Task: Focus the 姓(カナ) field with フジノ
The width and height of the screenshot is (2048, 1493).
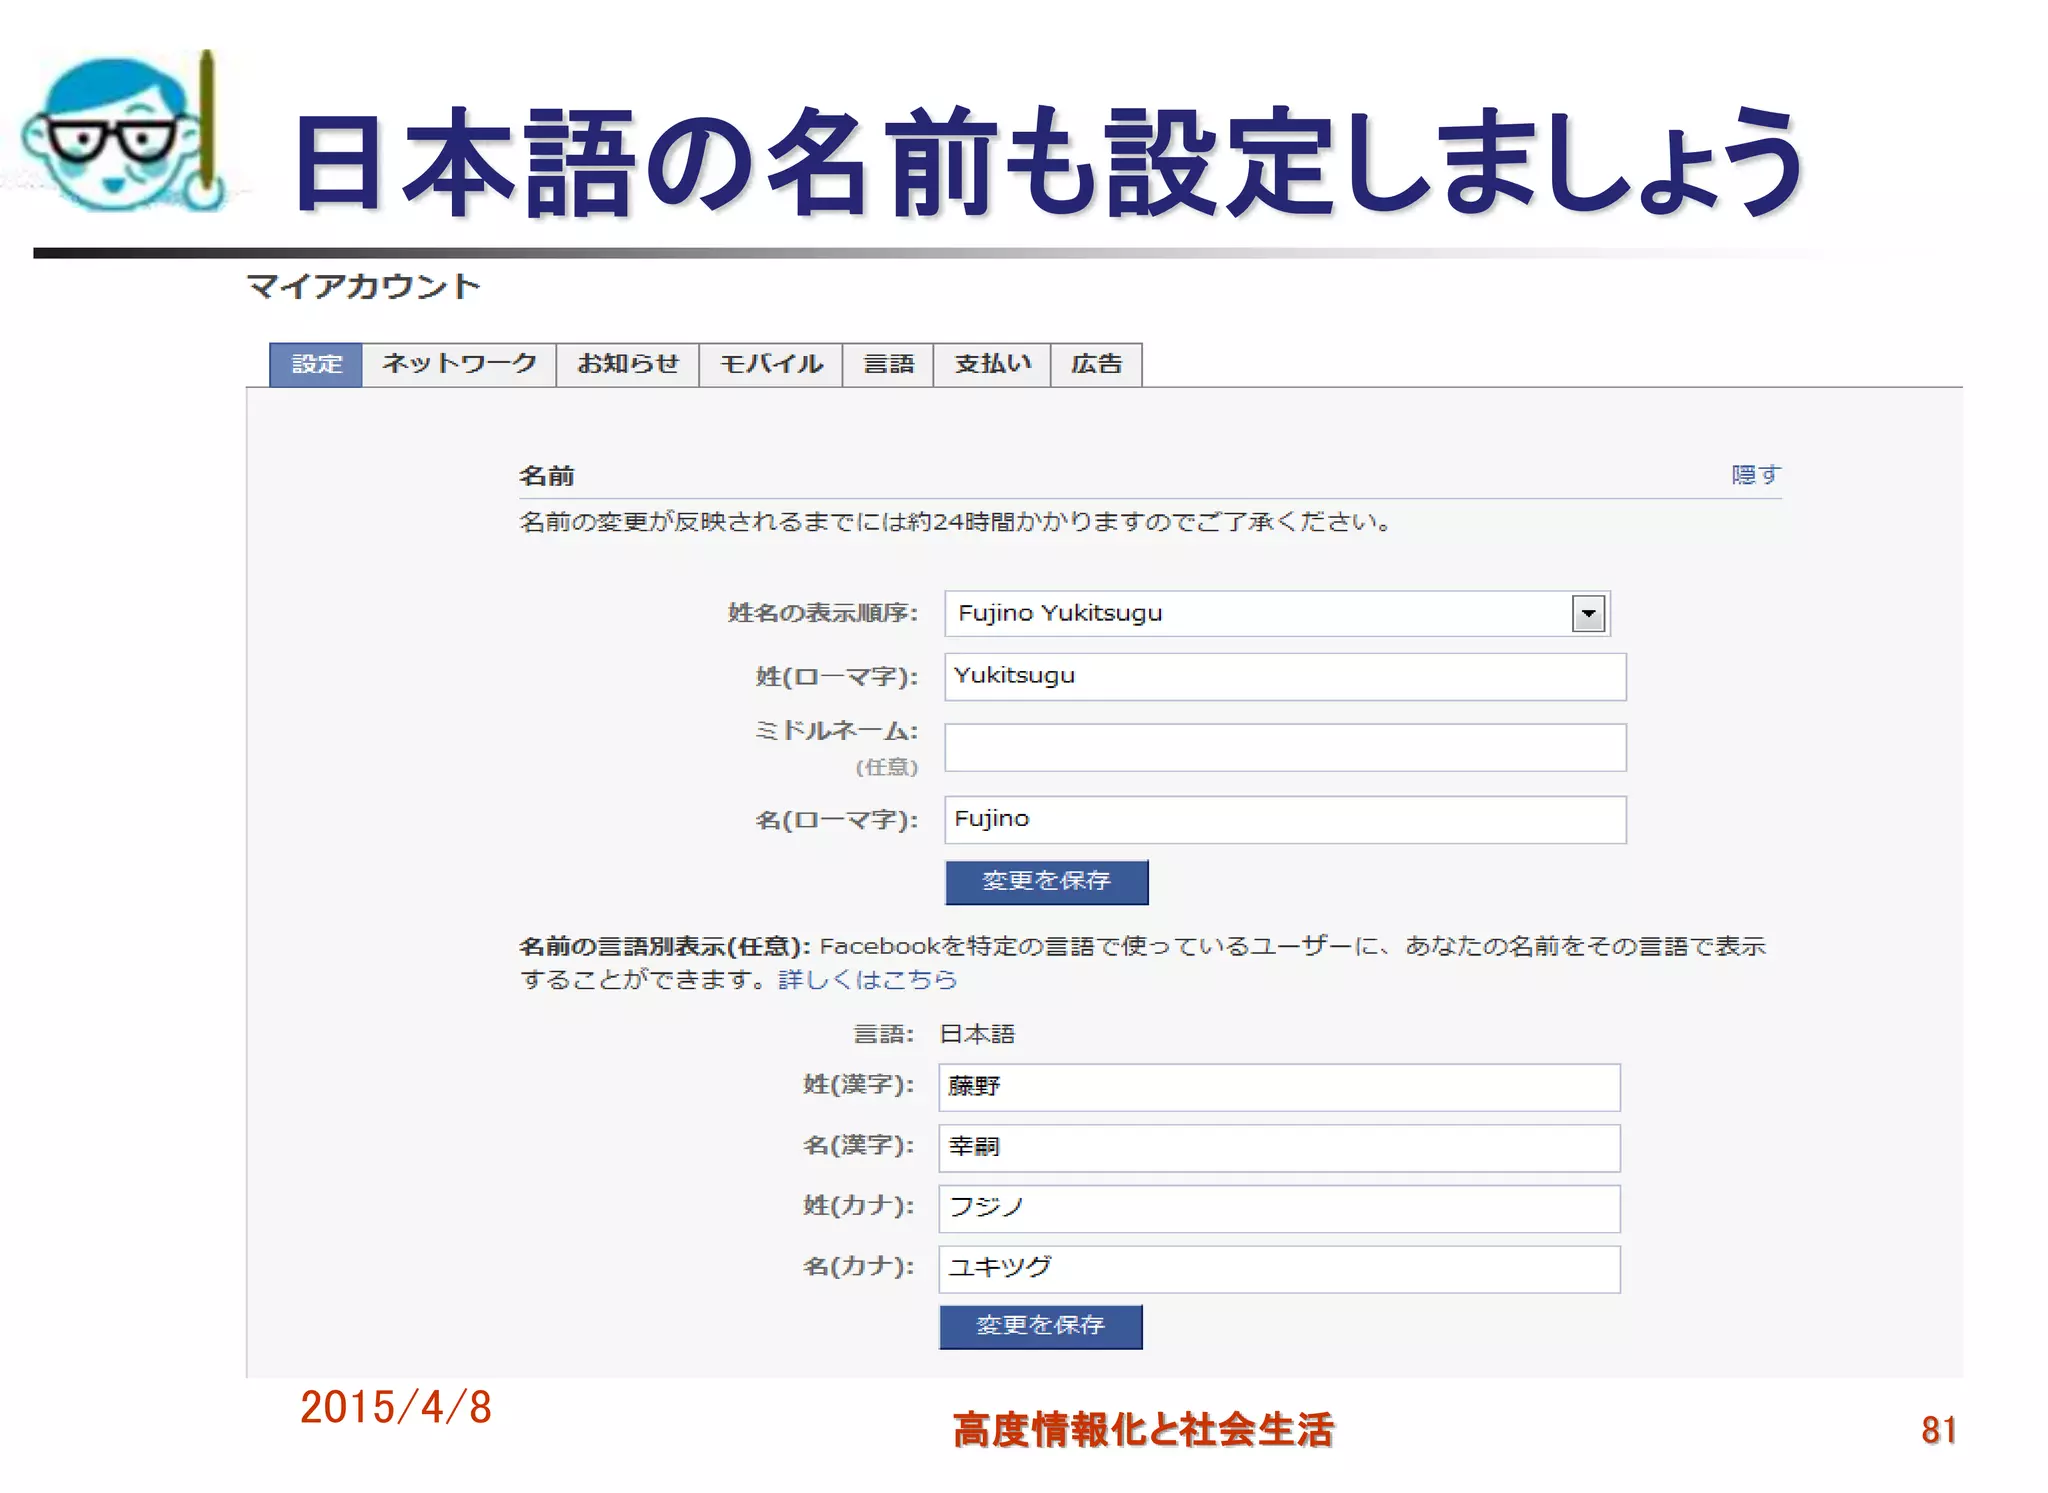Action: [x=1279, y=1209]
